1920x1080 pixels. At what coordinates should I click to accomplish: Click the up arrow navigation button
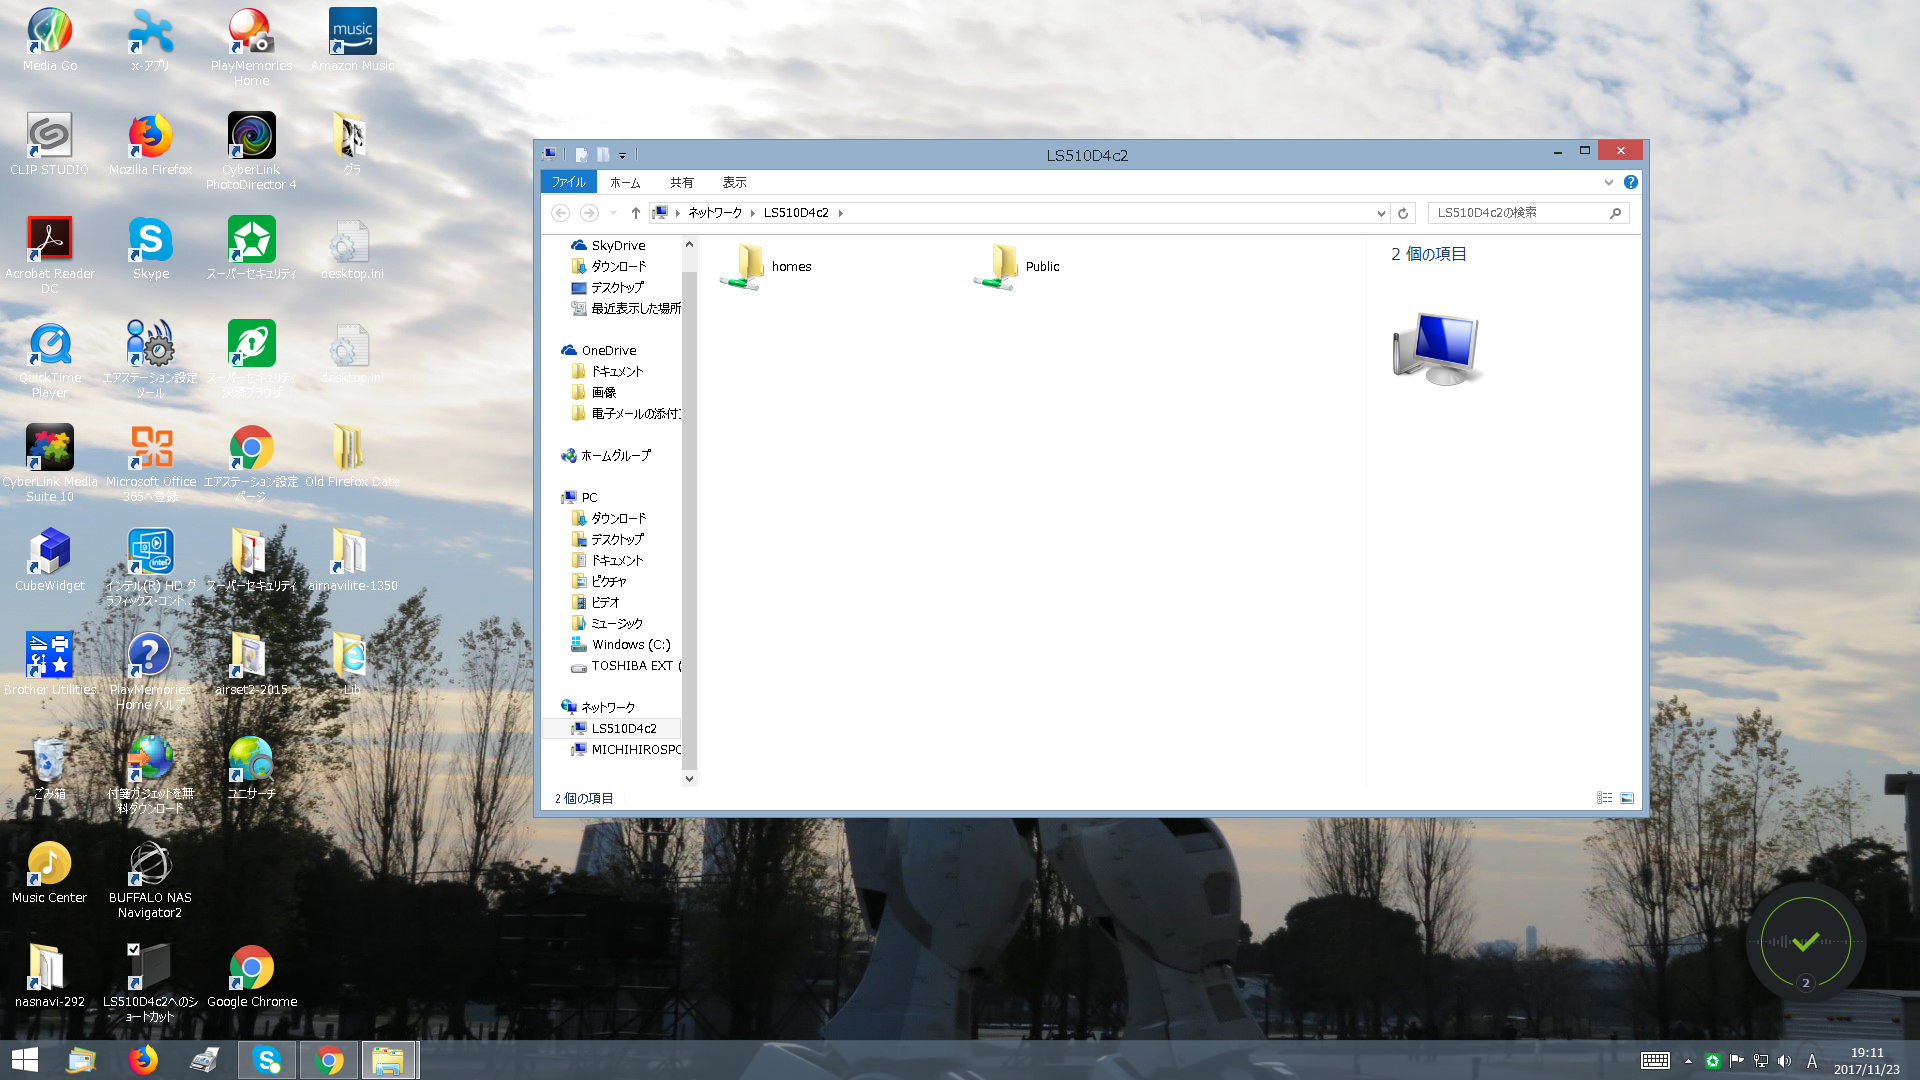pos(635,213)
